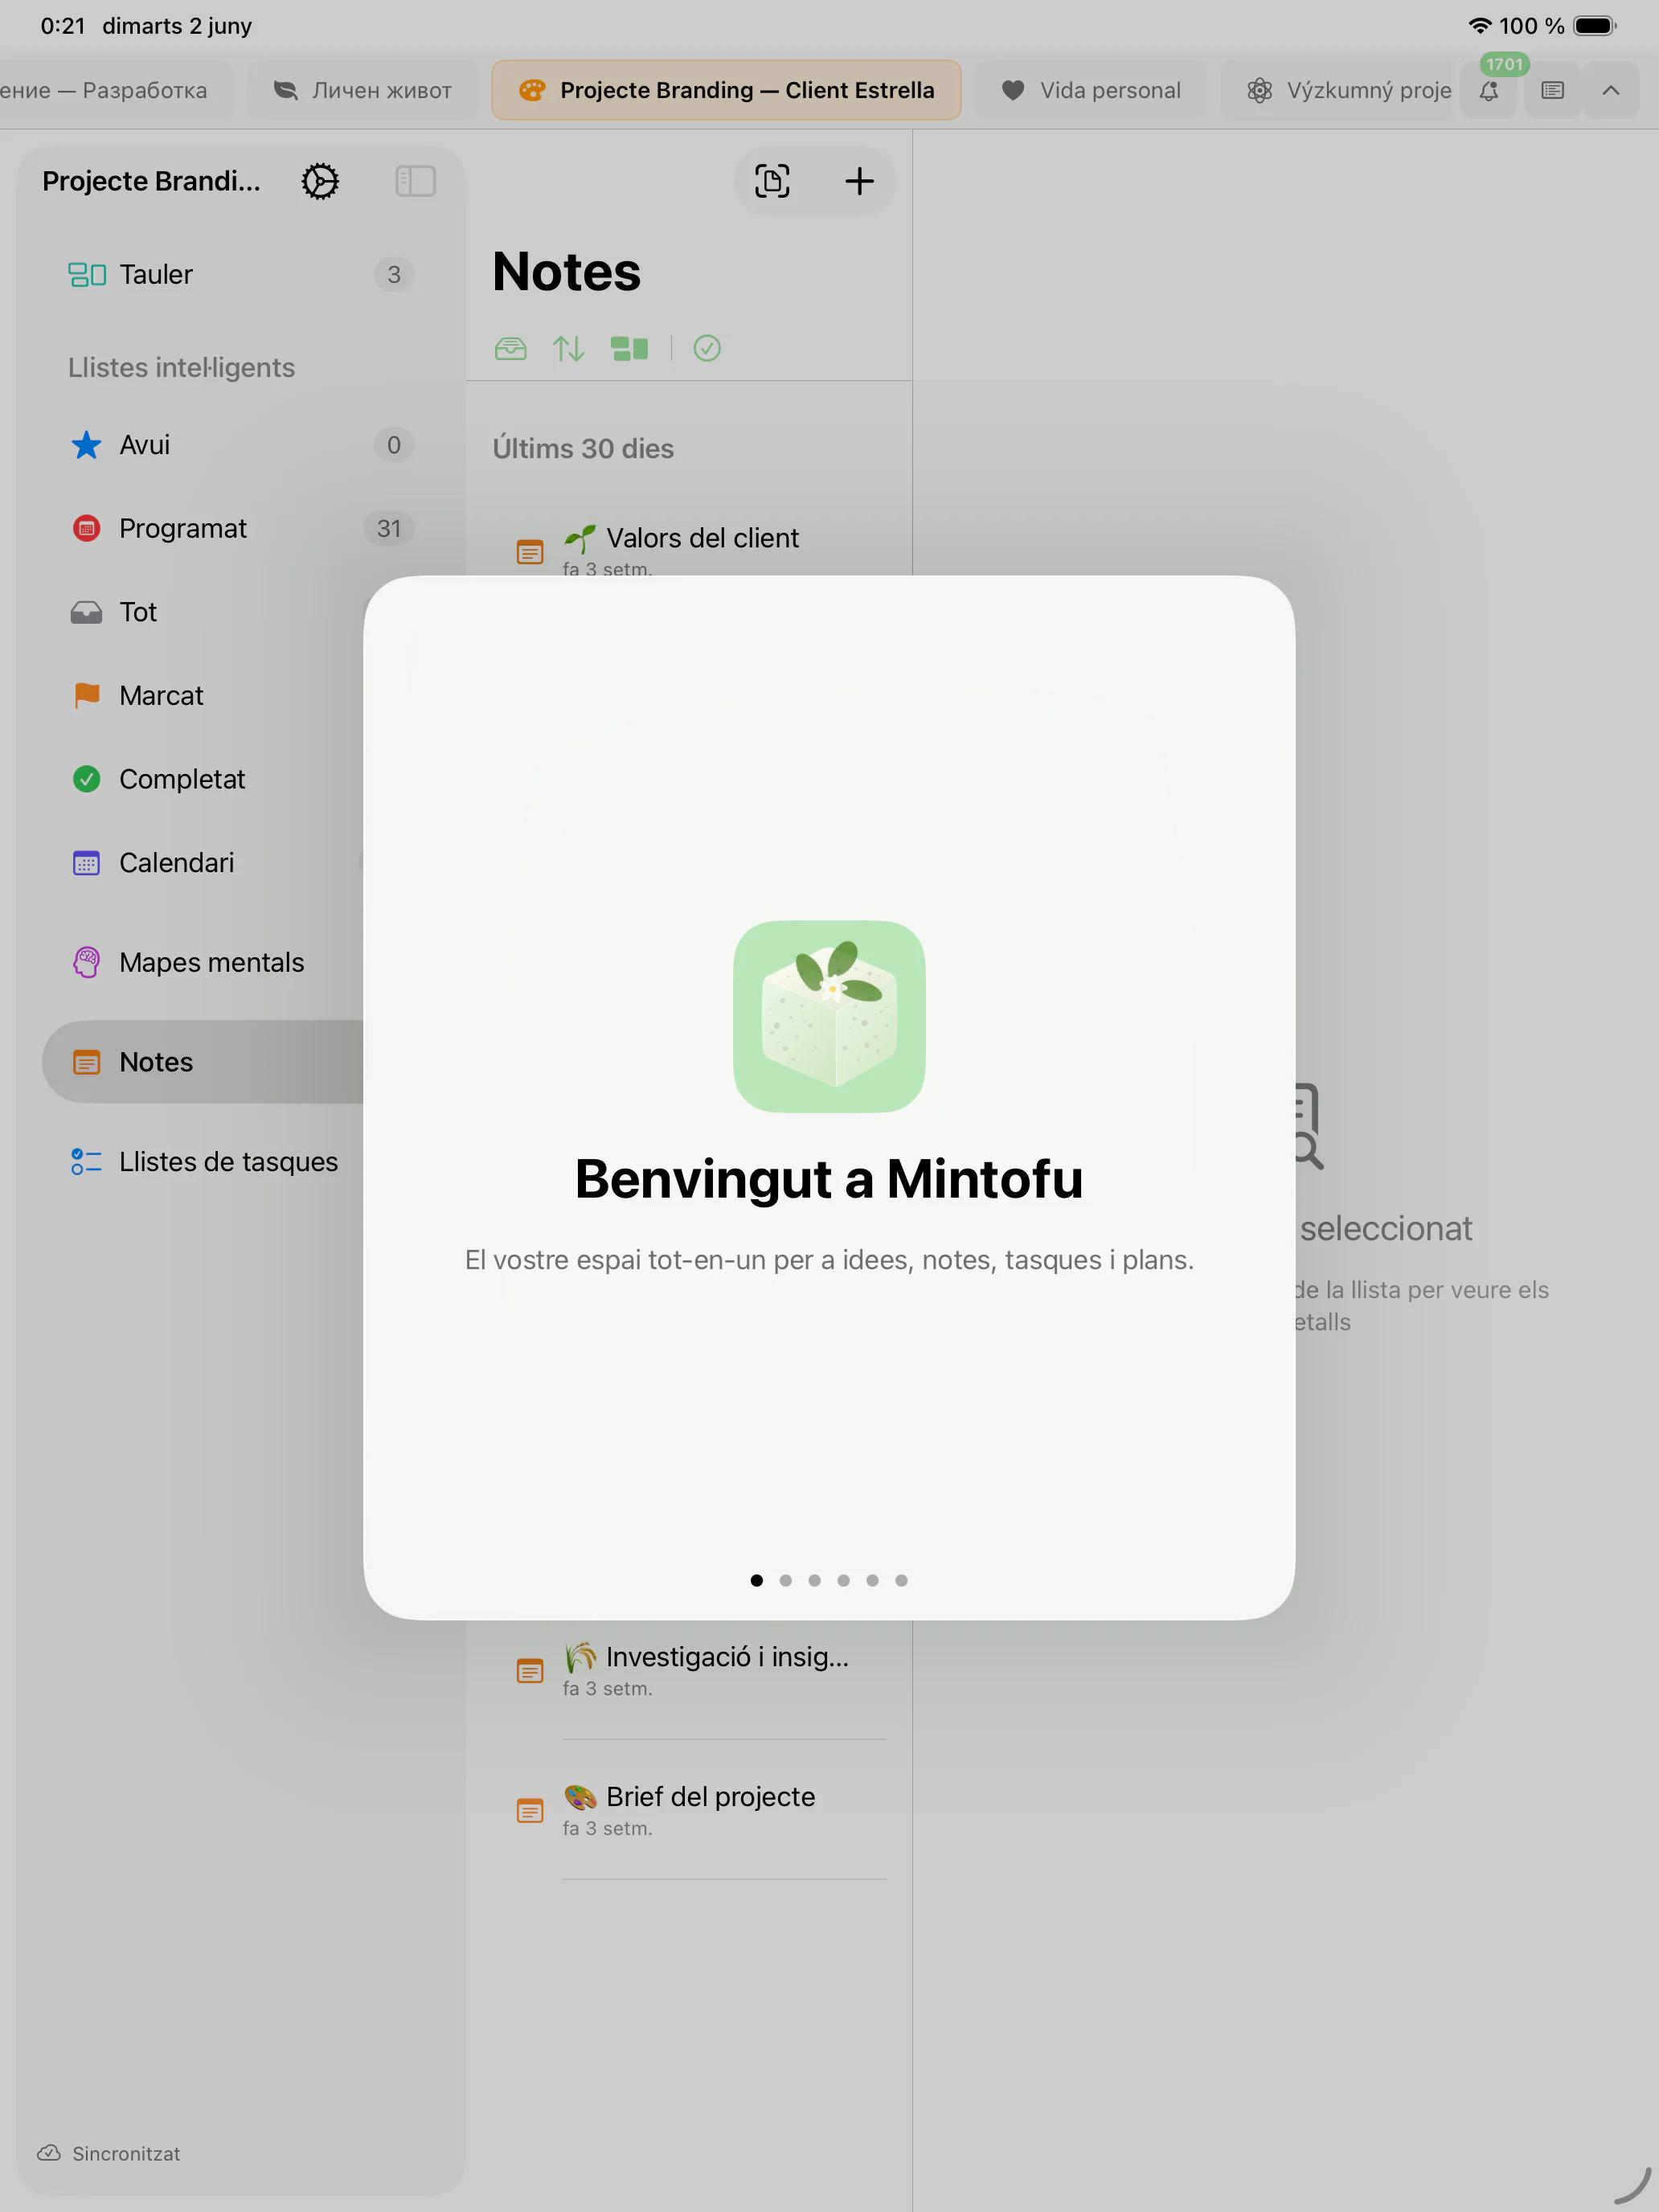This screenshot has width=1659, height=2212.
Task: Click the list view icon in tab bar
Action: [1552, 90]
